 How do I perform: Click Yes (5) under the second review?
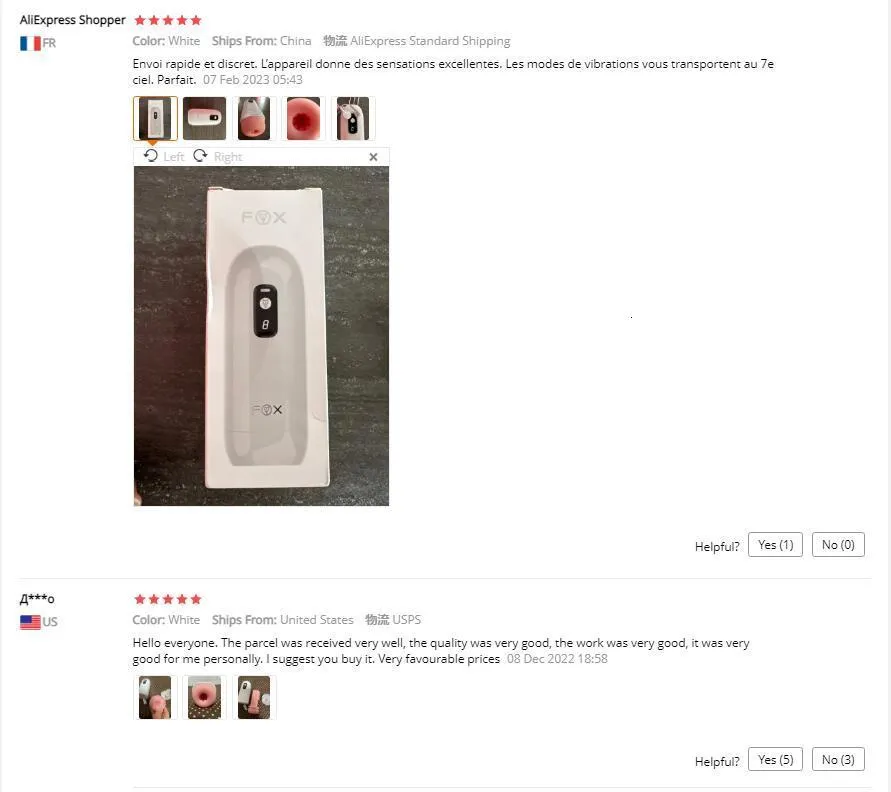click(775, 758)
